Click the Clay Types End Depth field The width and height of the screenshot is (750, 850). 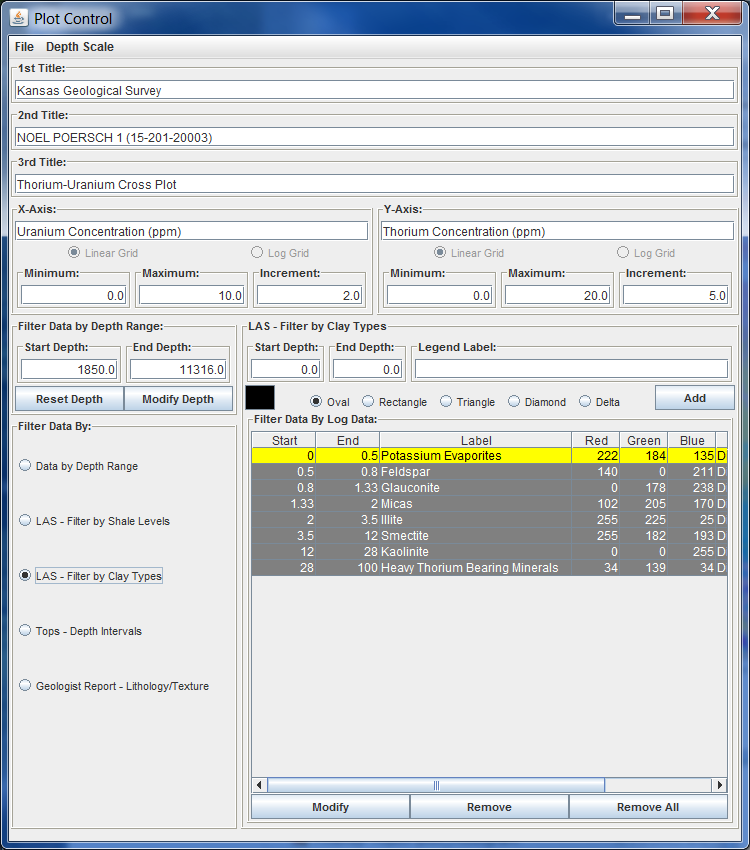point(367,370)
